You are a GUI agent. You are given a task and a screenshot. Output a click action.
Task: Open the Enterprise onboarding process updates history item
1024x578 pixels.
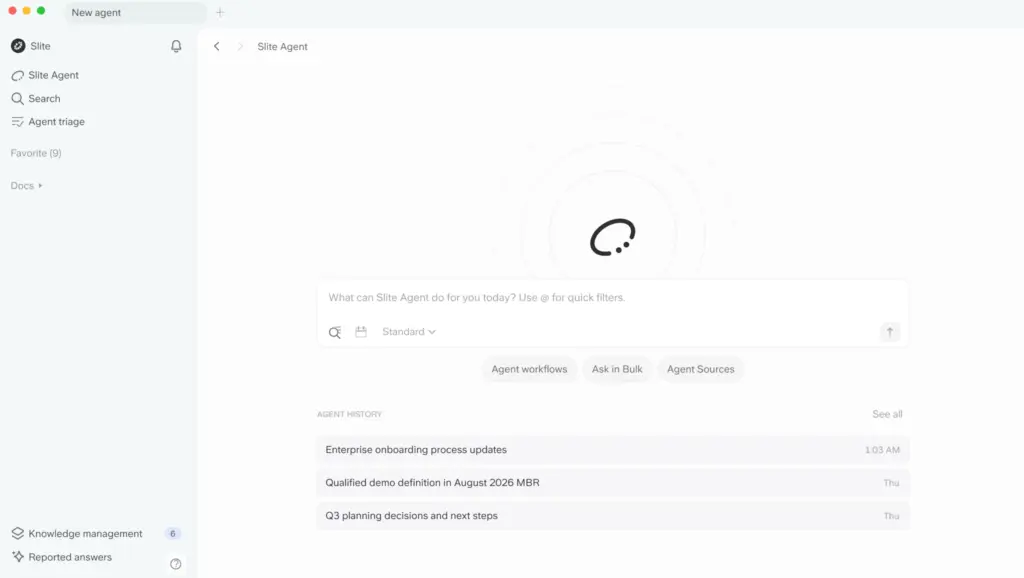tap(613, 450)
